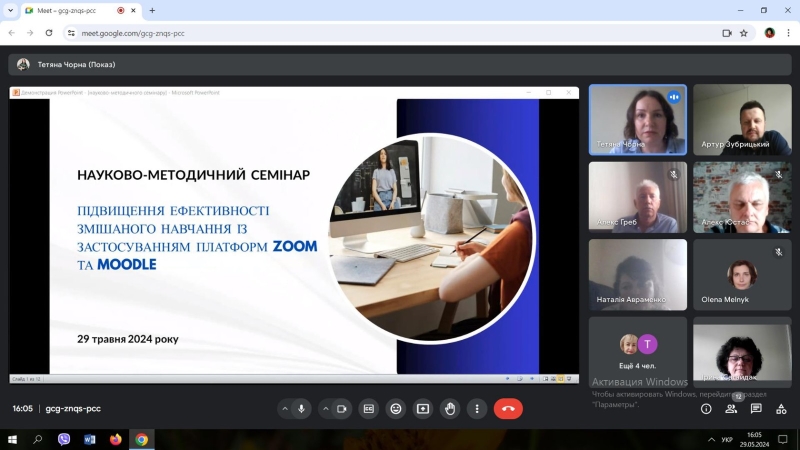The image size is (800, 450).
Task: Select Ірина Сагайдак video tile
Action: coord(742,352)
